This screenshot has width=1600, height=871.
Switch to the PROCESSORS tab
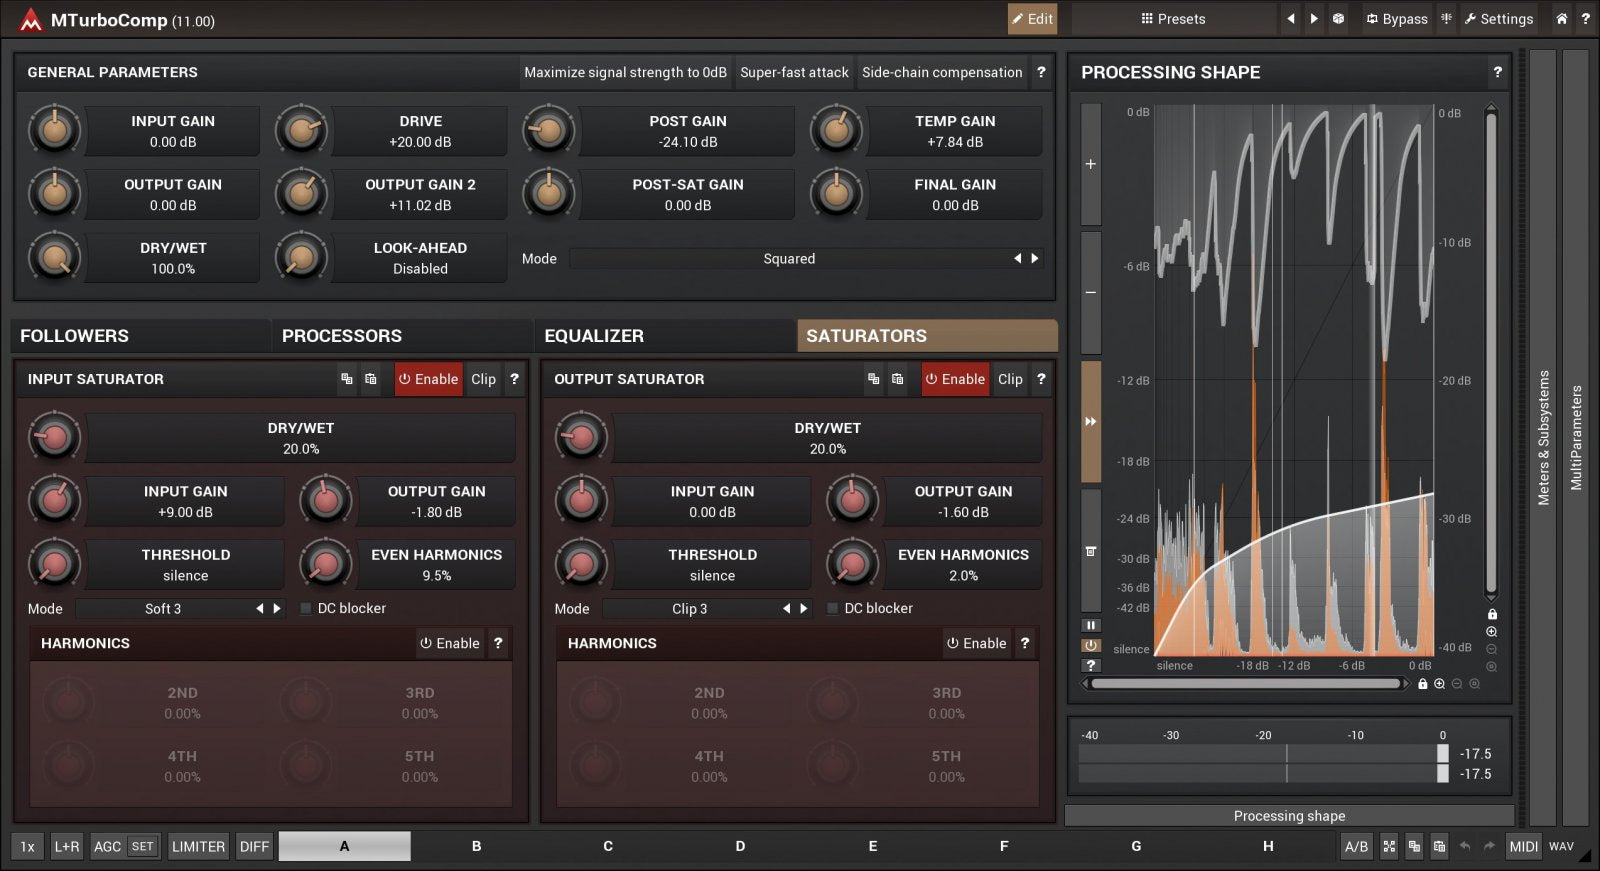402,336
